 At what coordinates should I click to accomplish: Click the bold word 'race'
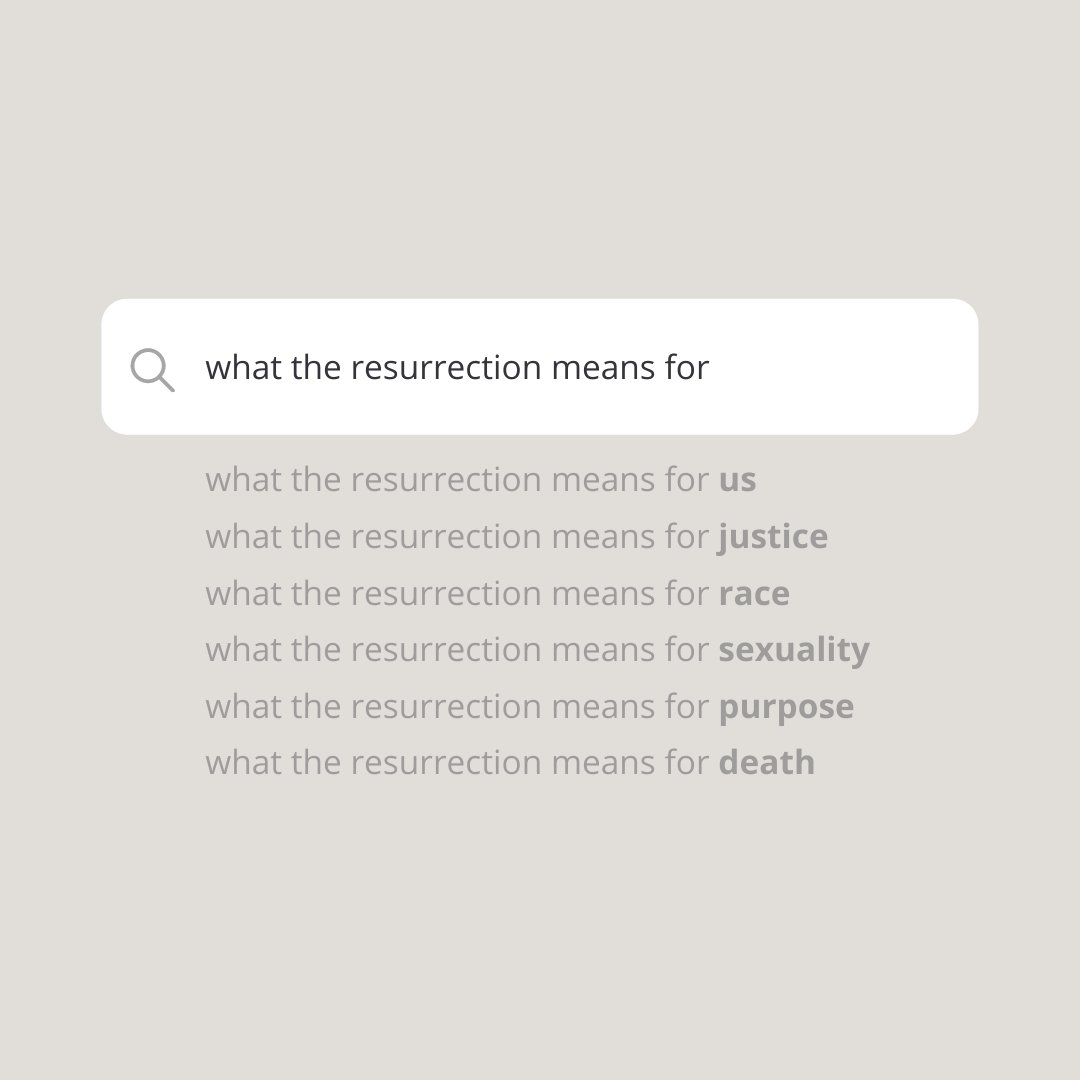click(754, 594)
